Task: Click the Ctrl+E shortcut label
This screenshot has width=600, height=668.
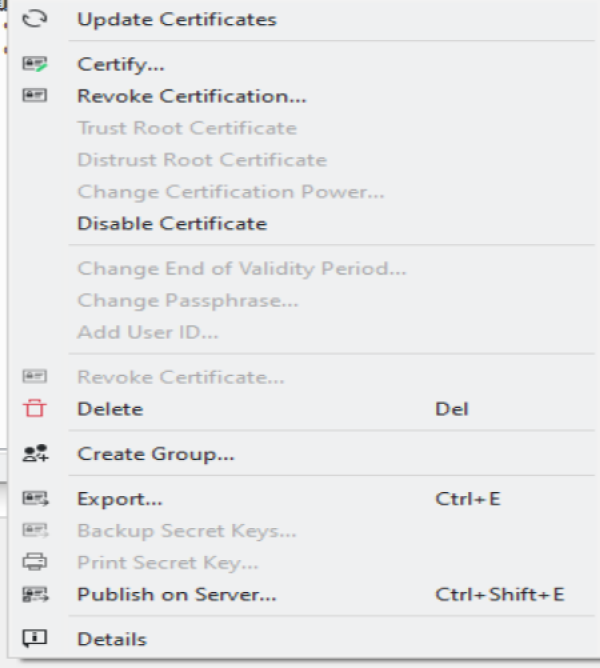Action: [x=468, y=498]
